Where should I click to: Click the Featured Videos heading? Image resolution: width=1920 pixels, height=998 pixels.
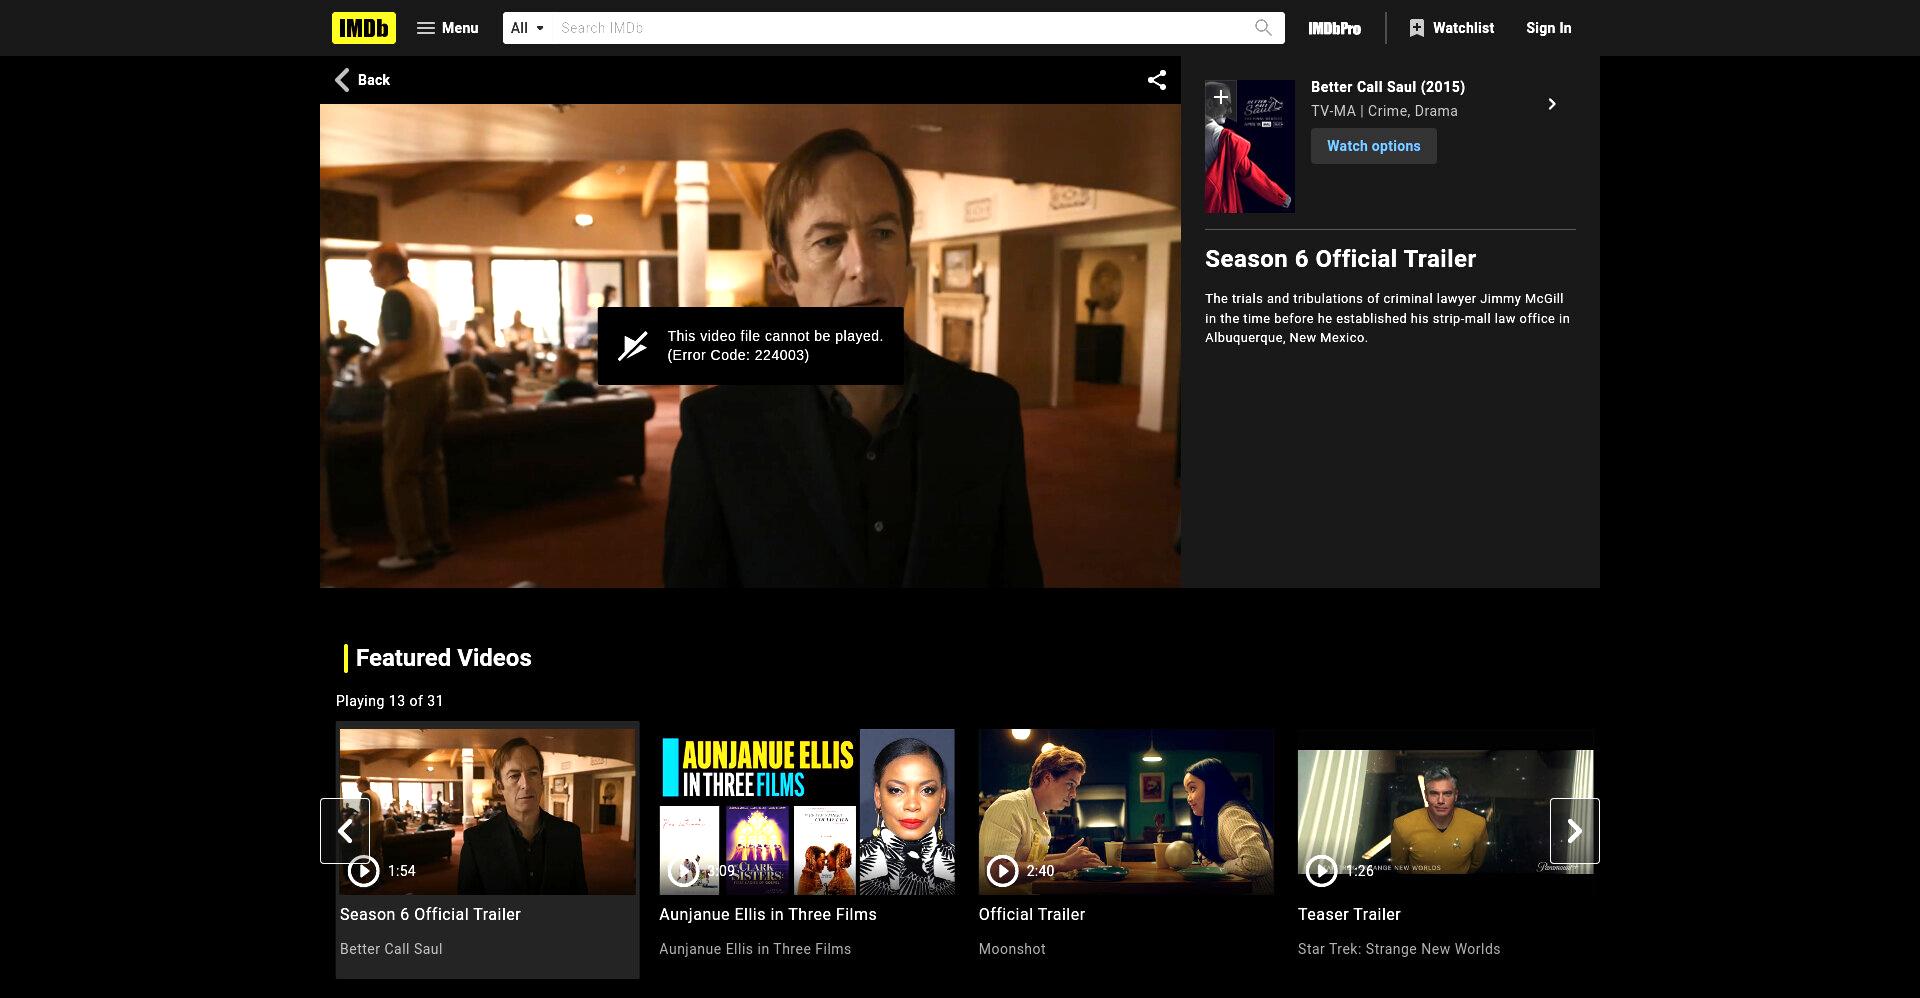pyautogui.click(x=443, y=658)
